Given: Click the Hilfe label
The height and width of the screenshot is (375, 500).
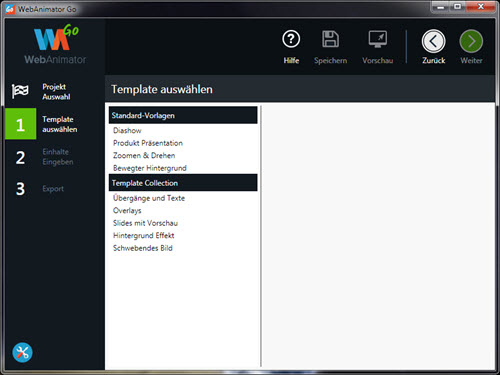Looking at the screenshot, I should [291, 60].
